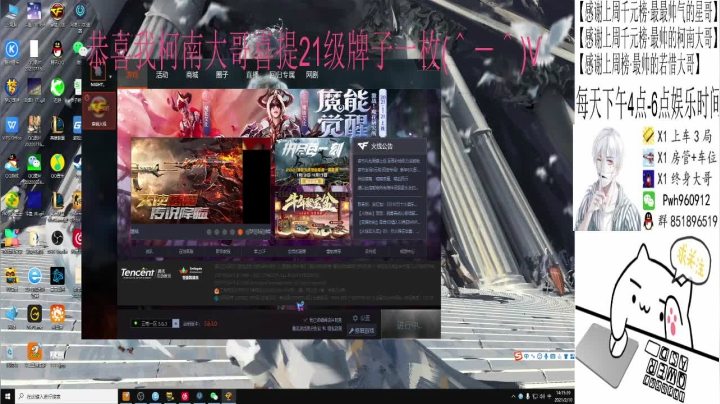720x404 pixels.
Task: Open the green square WeChat desktop icon
Action: coord(34,163)
